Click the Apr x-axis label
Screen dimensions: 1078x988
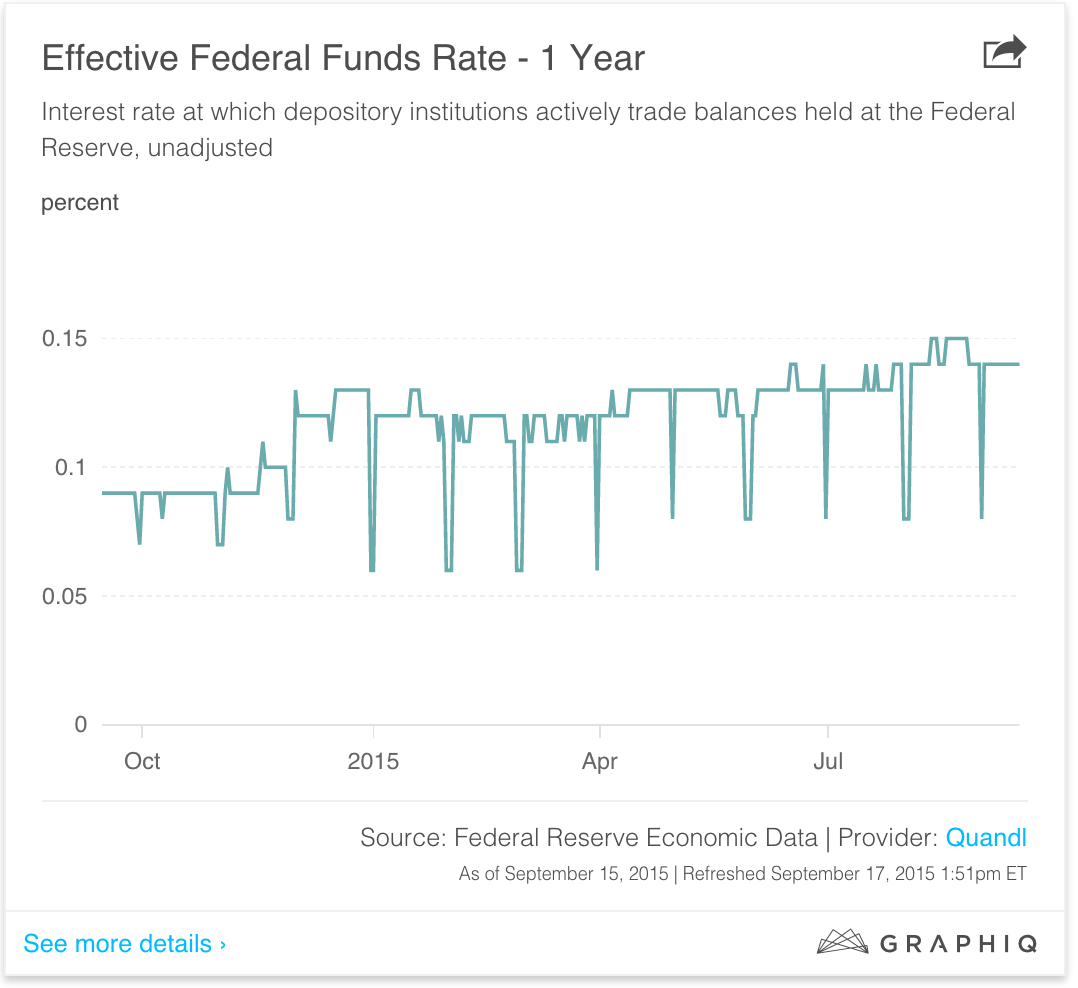(x=600, y=761)
